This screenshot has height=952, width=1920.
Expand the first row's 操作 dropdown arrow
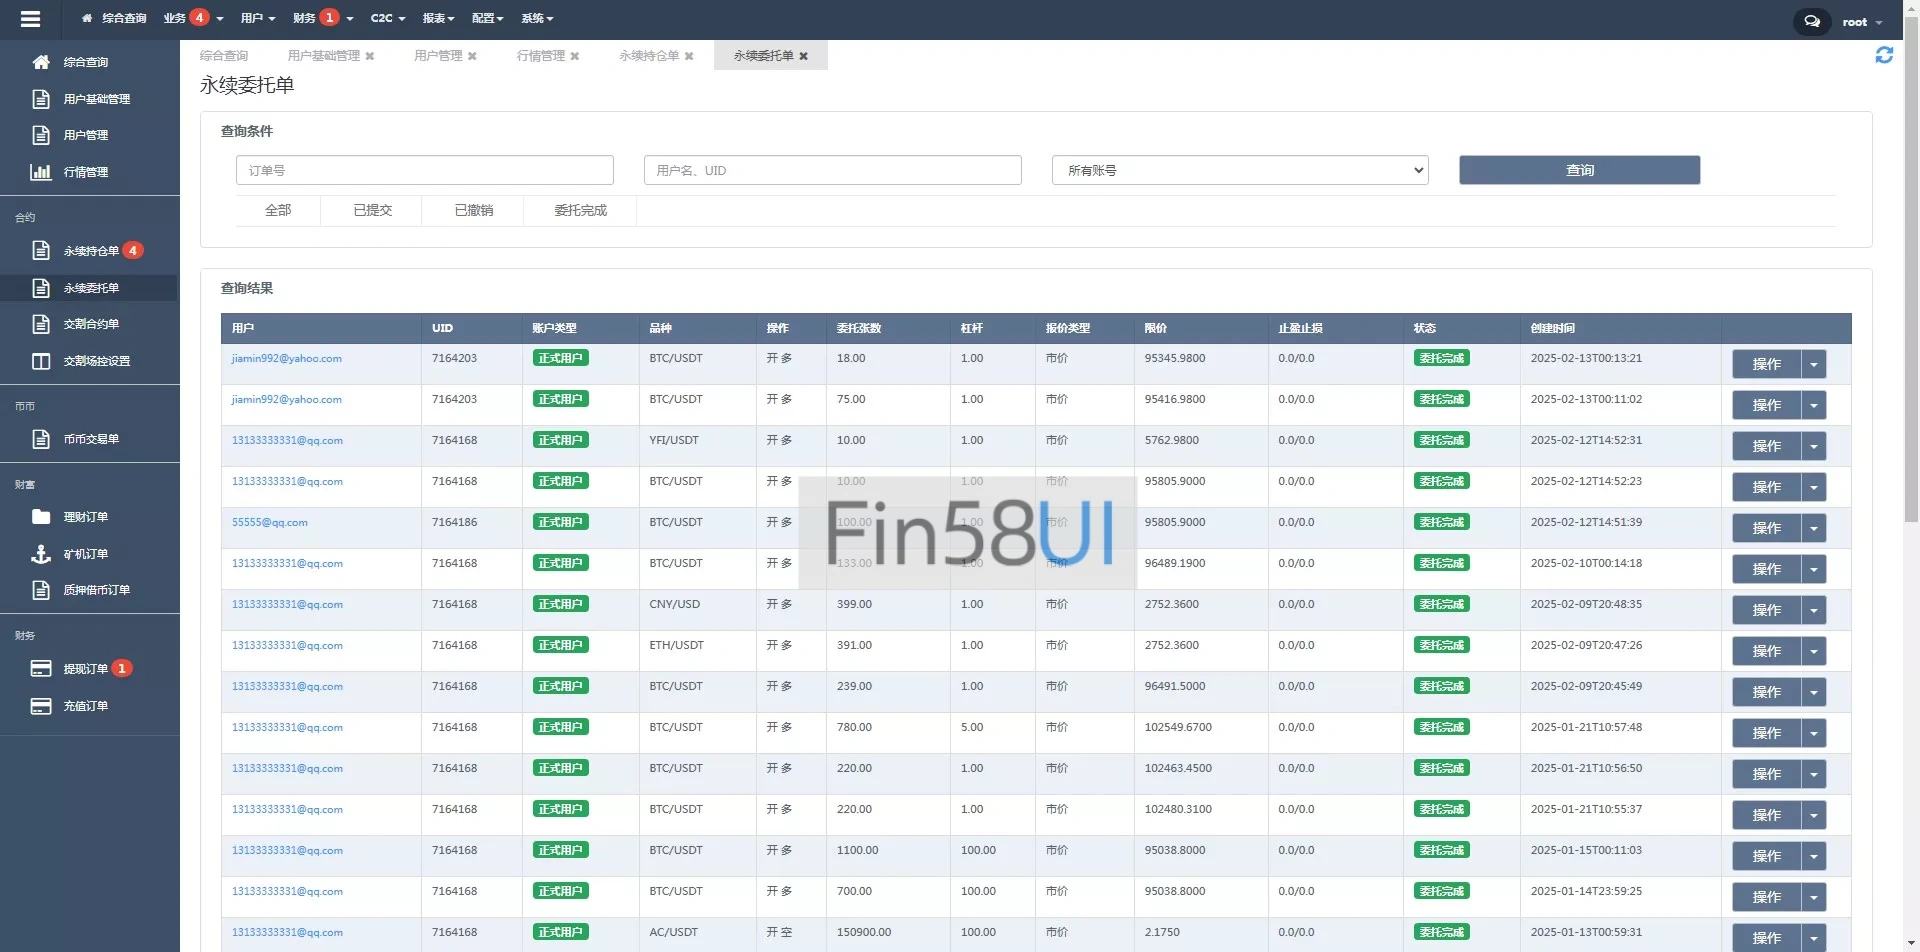point(1813,365)
